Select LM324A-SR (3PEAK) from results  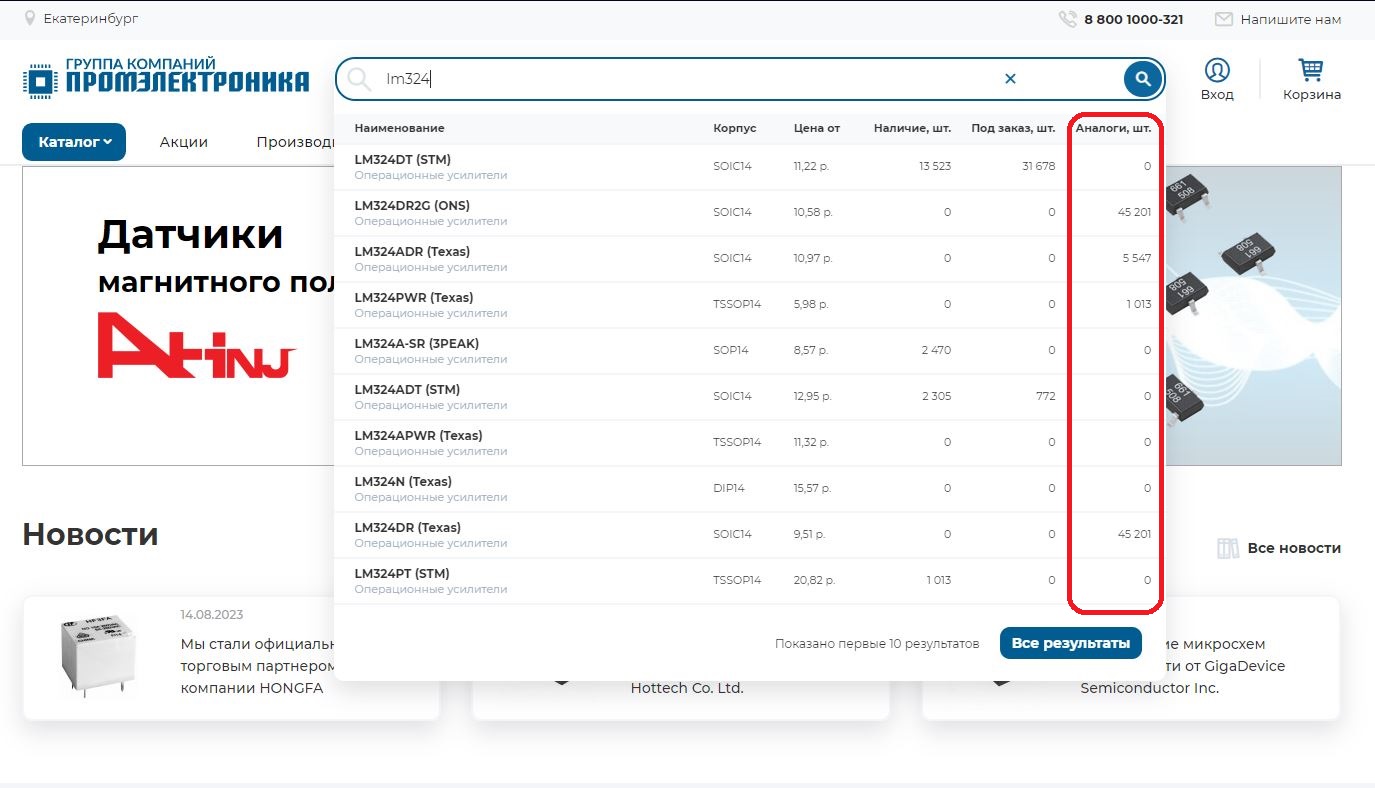(x=416, y=344)
